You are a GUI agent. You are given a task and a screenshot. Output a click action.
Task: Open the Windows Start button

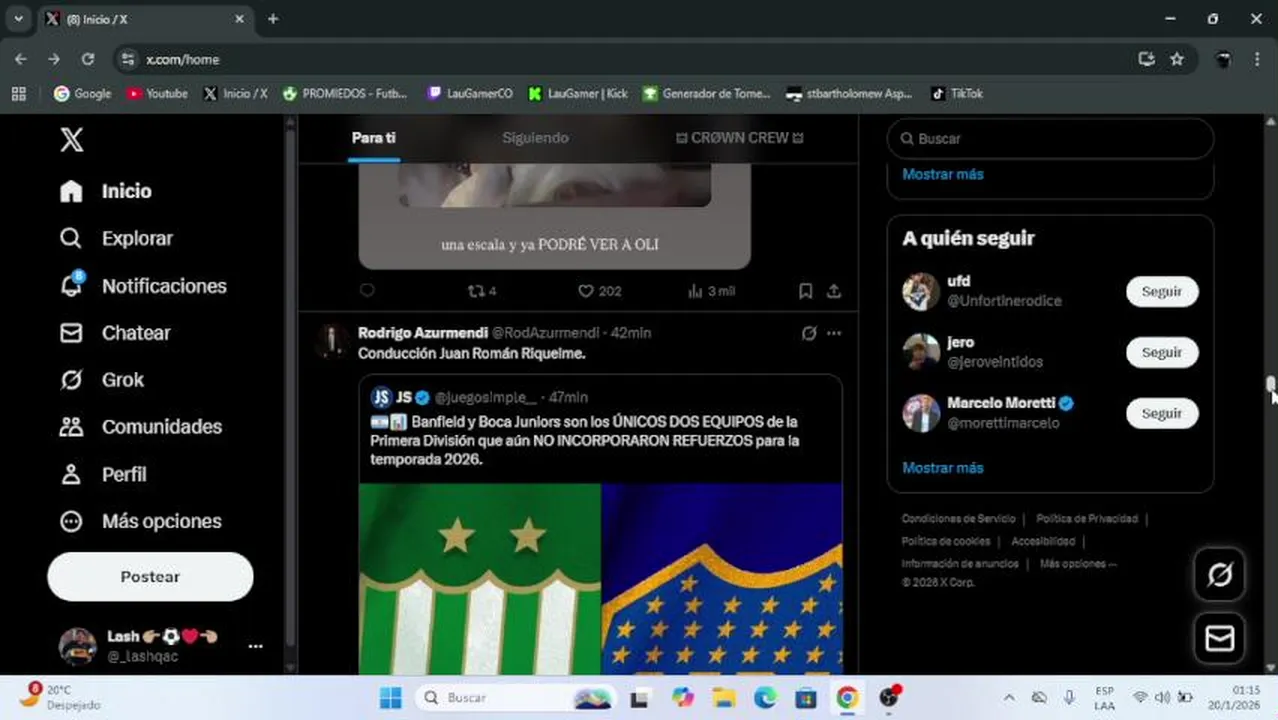pos(391,698)
